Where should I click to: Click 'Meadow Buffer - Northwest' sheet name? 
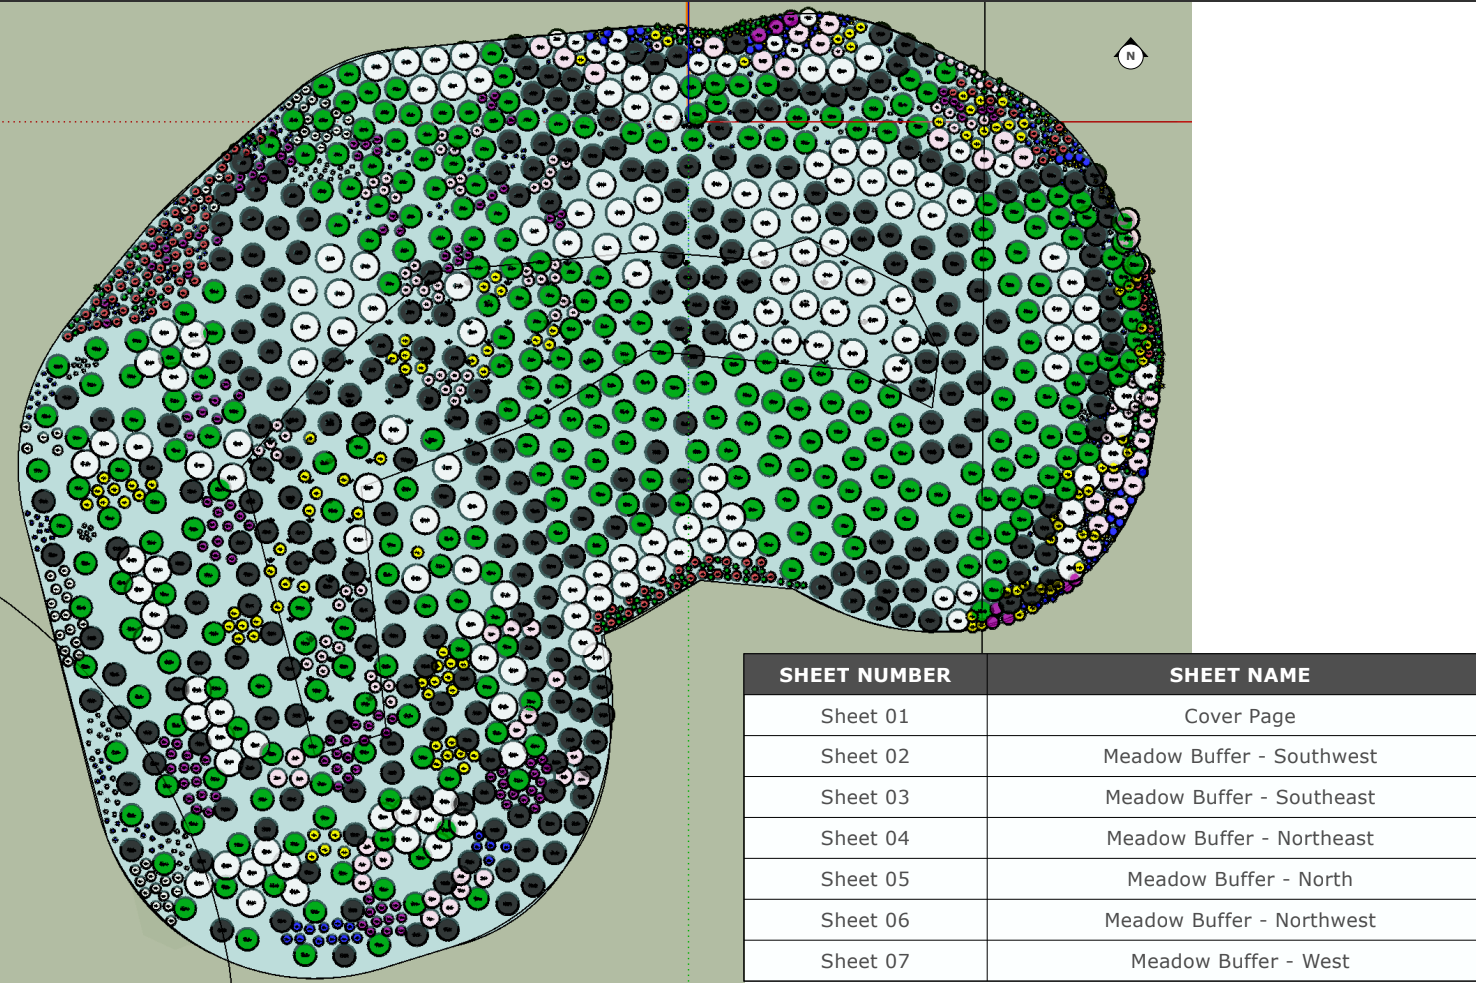coord(1240,920)
